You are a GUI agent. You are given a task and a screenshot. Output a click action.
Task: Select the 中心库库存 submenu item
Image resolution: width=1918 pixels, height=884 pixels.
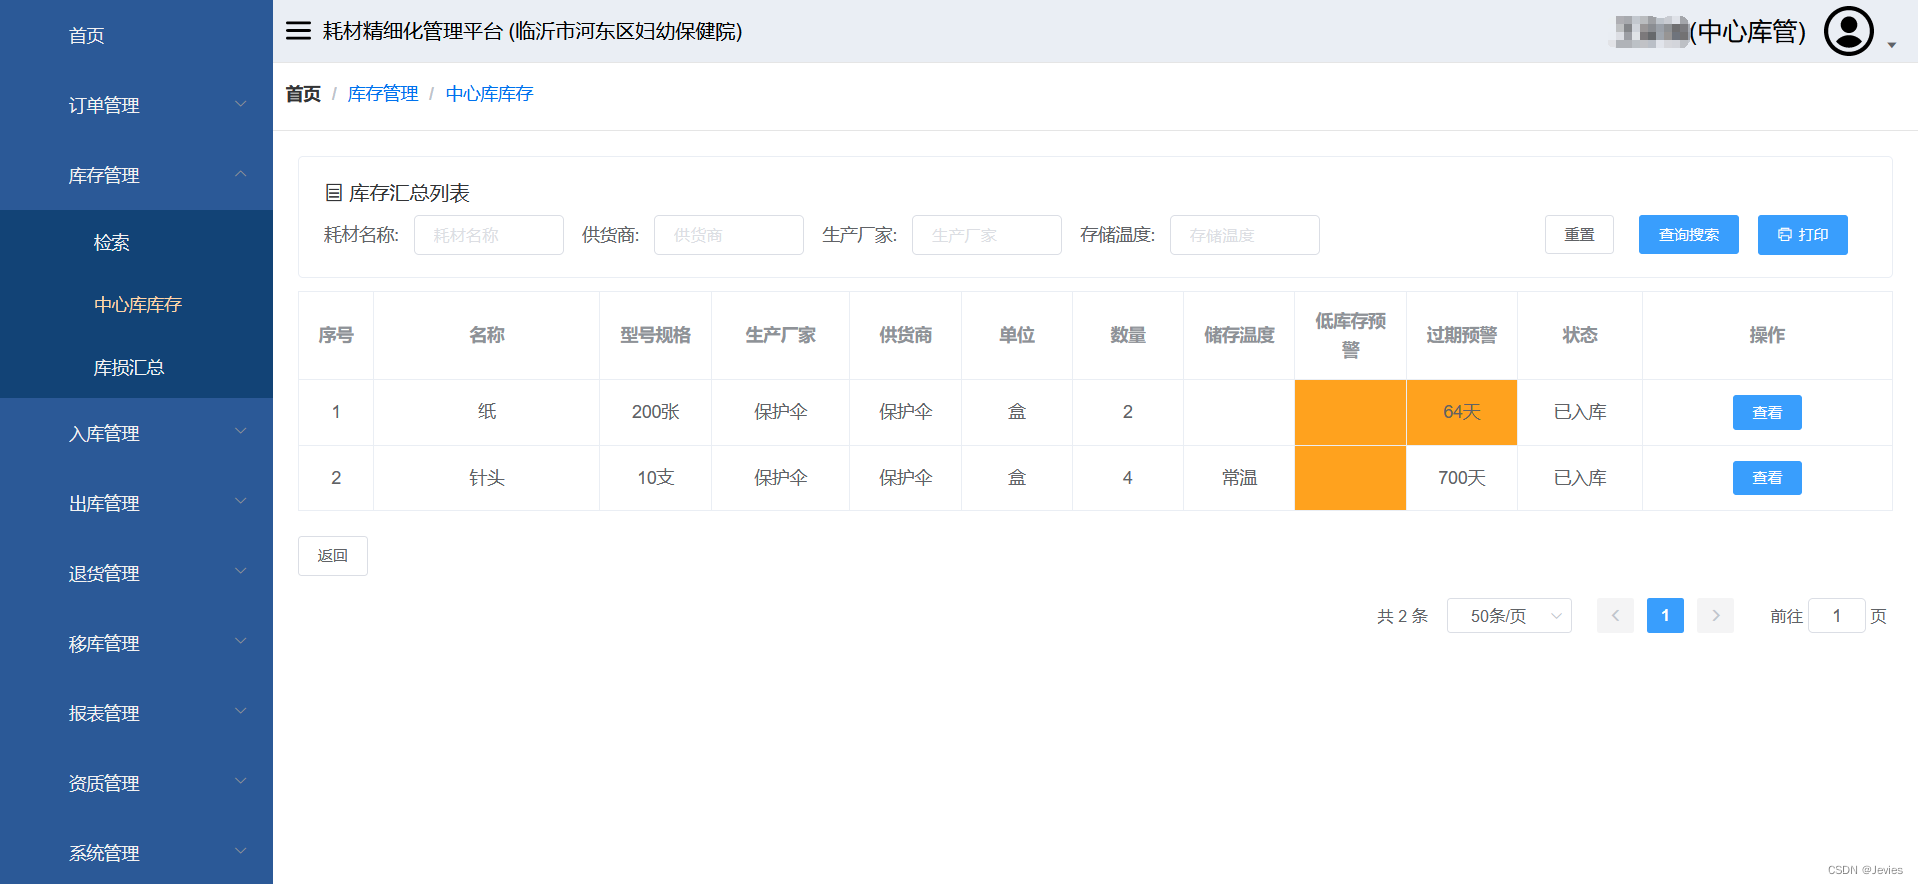136,304
